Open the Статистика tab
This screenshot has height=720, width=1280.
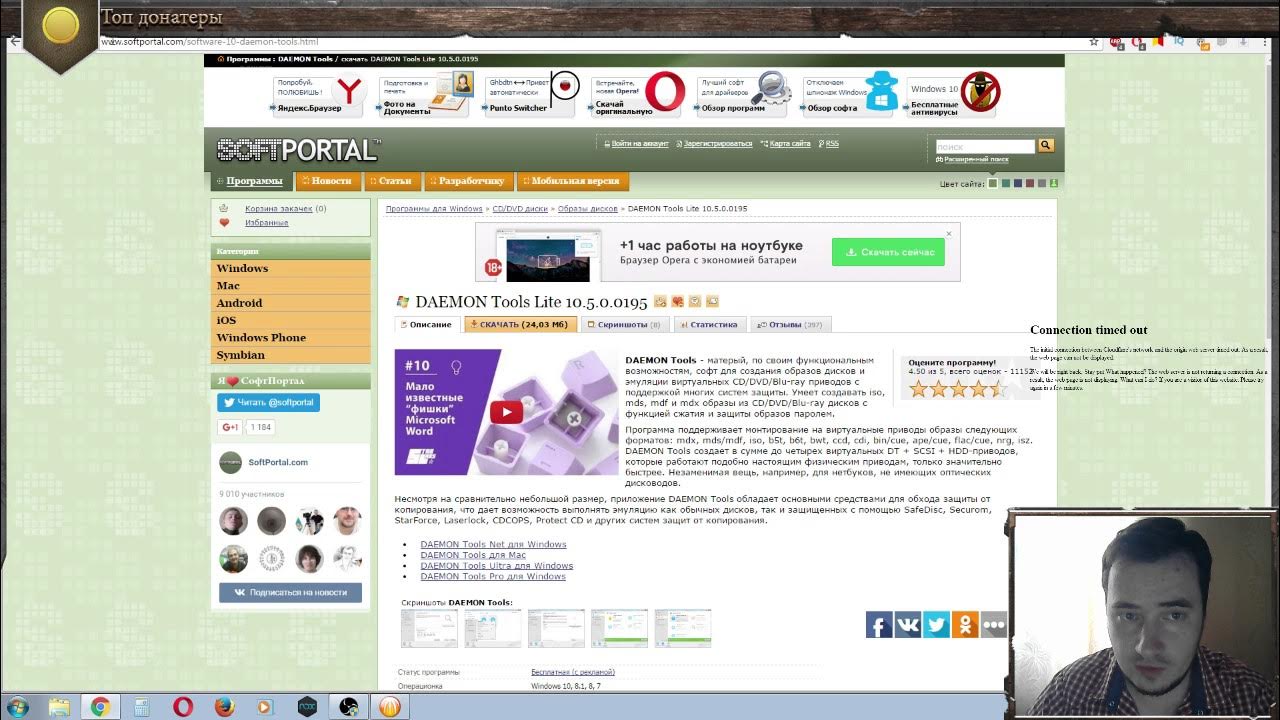[709, 324]
